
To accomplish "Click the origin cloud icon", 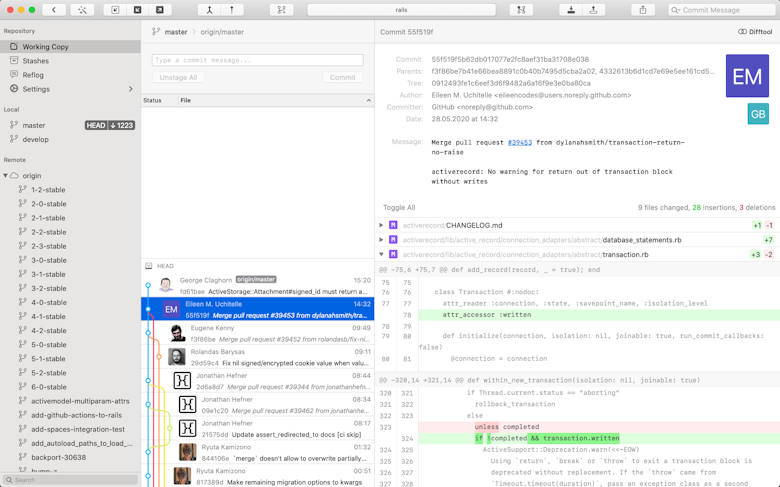I will (14, 176).
